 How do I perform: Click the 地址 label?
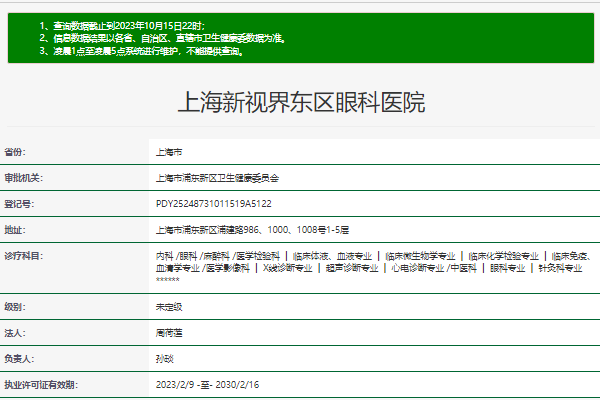click(x=15, y=230)
